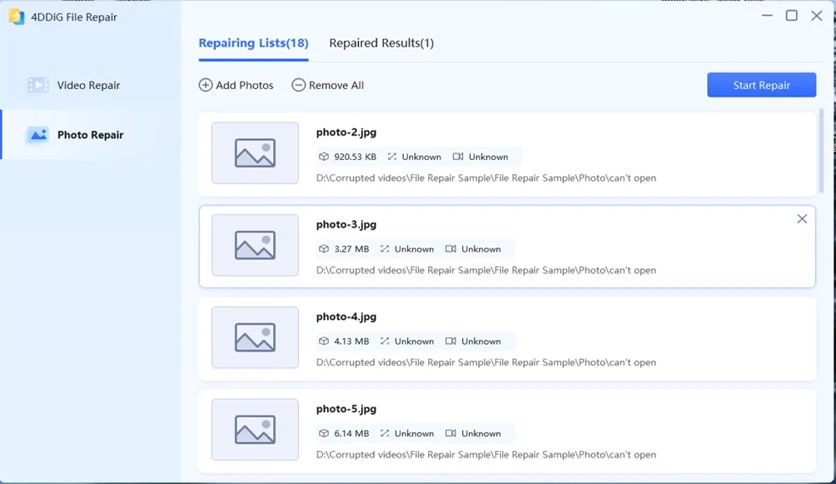836x484 pixels.
Task: Switch to the Repairing Lists(18) tab
Action: [253, 43]
